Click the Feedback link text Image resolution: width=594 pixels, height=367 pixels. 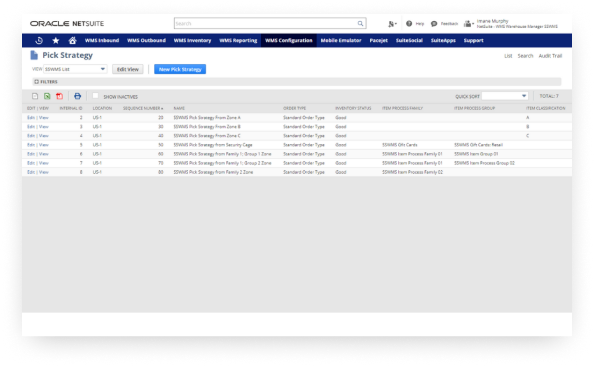[449, 24]
